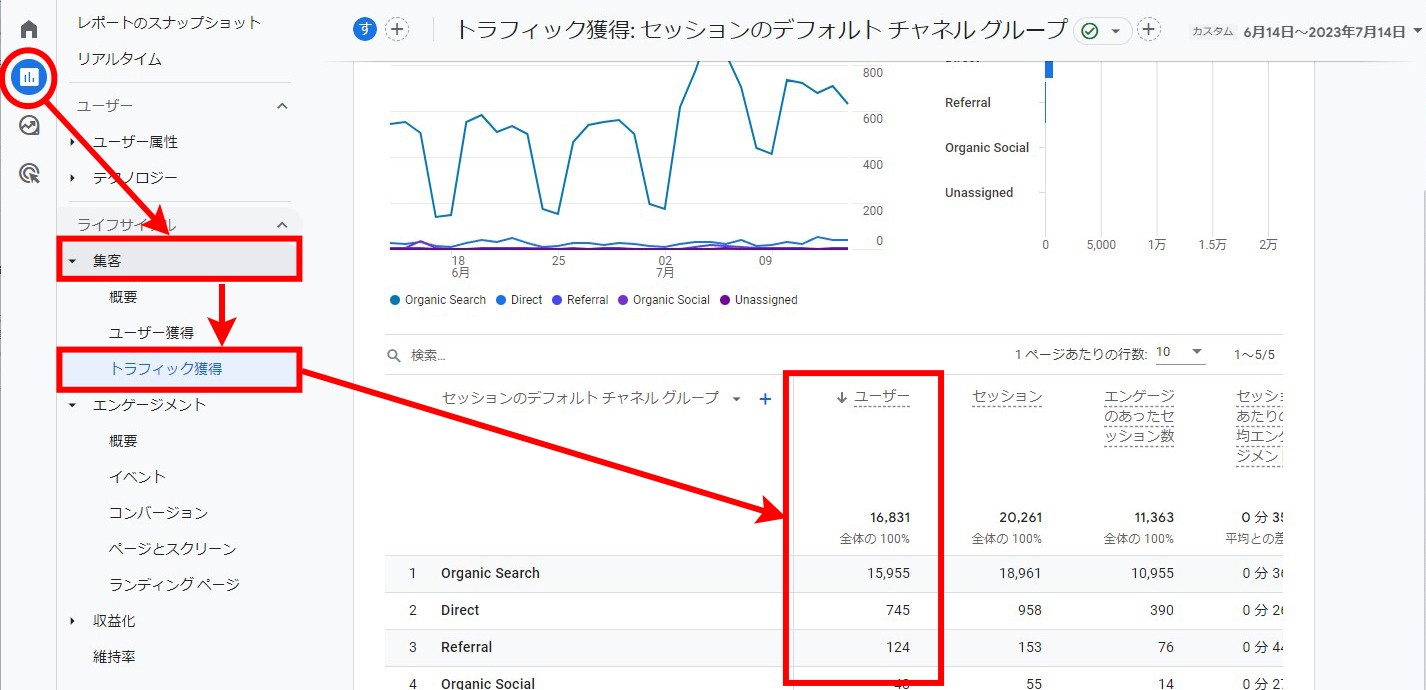The height and width of the screenshot is (690, 1426).
Task: Click the Organic Search row label
Action: coord(490,573)
